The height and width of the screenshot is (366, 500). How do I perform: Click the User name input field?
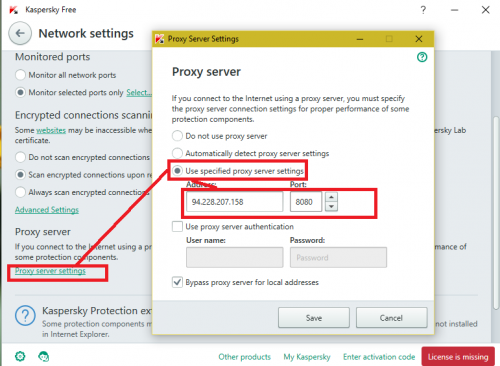pyautogui.click(x=235, y=257)
